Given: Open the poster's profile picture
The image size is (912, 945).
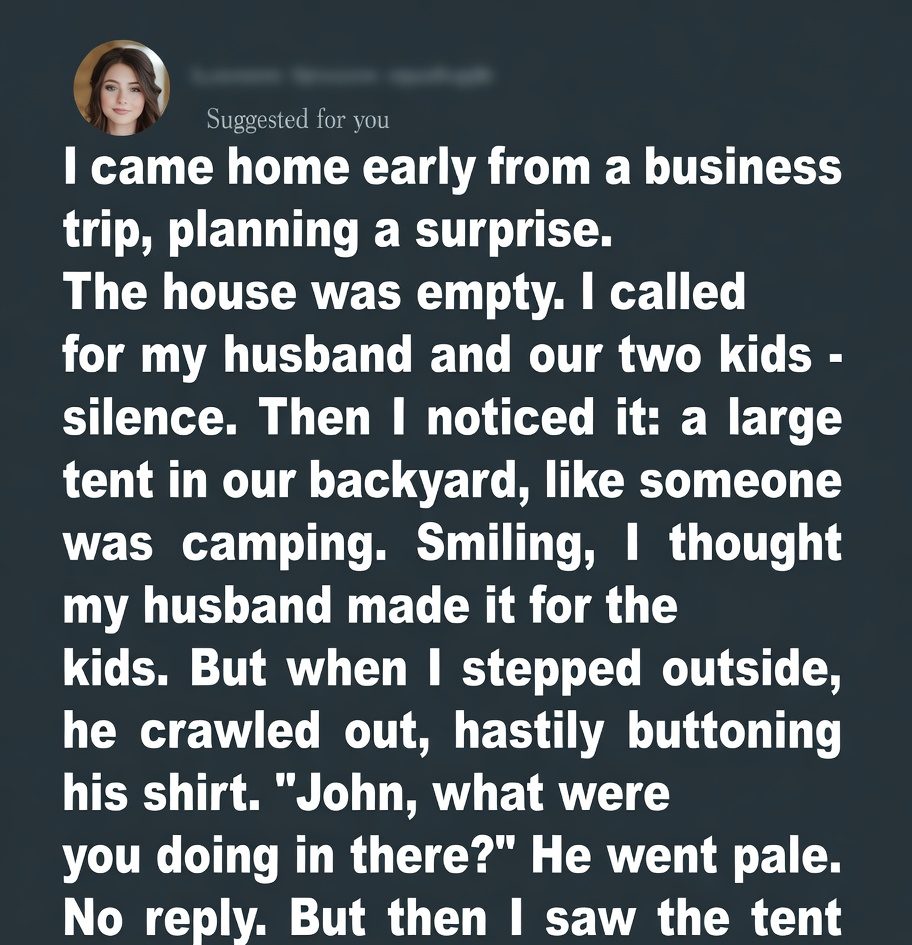Looking at the screenshot, I should tap(121, 87).
